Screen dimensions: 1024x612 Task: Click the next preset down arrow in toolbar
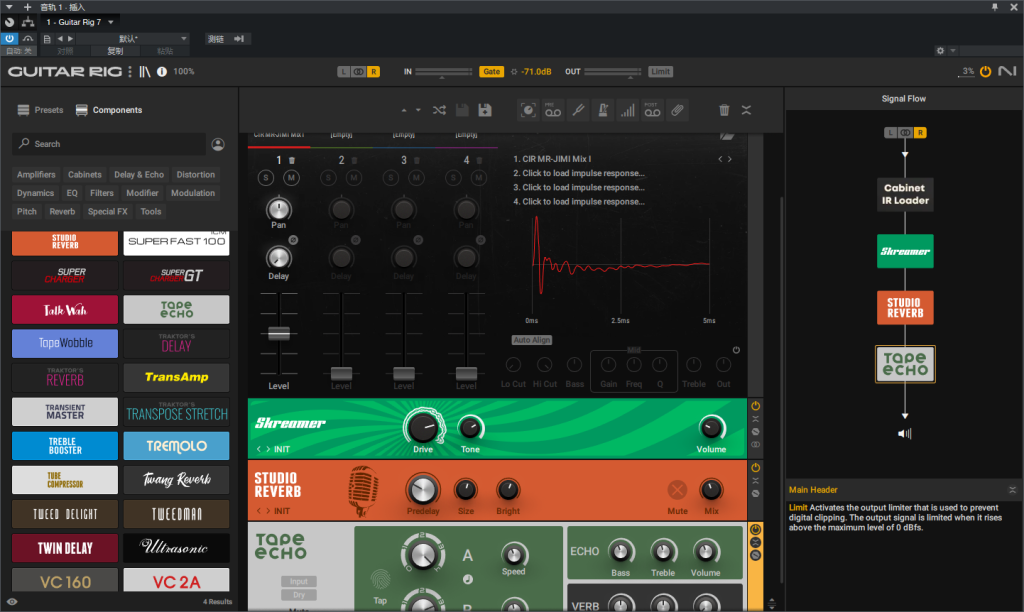coord(418,110)
